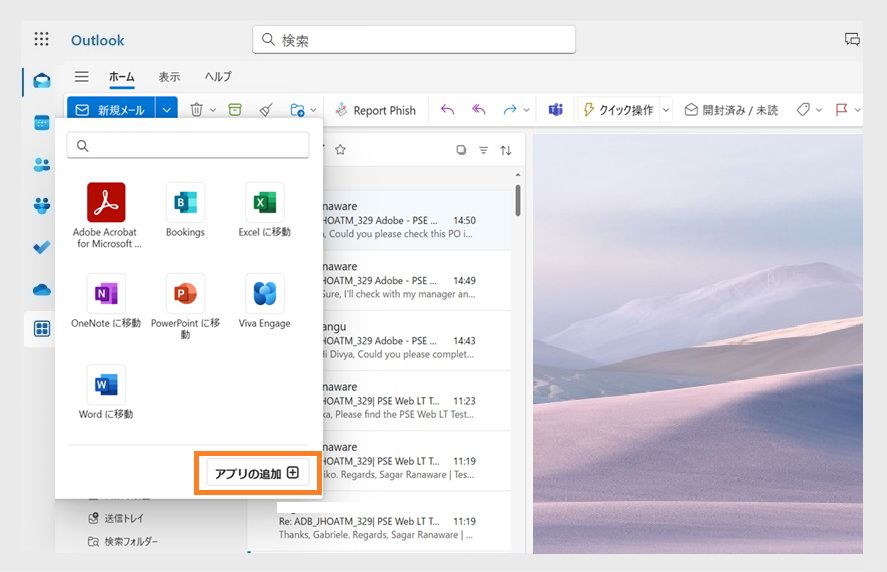Expand the Move to chevron

(x=313, y=110)
